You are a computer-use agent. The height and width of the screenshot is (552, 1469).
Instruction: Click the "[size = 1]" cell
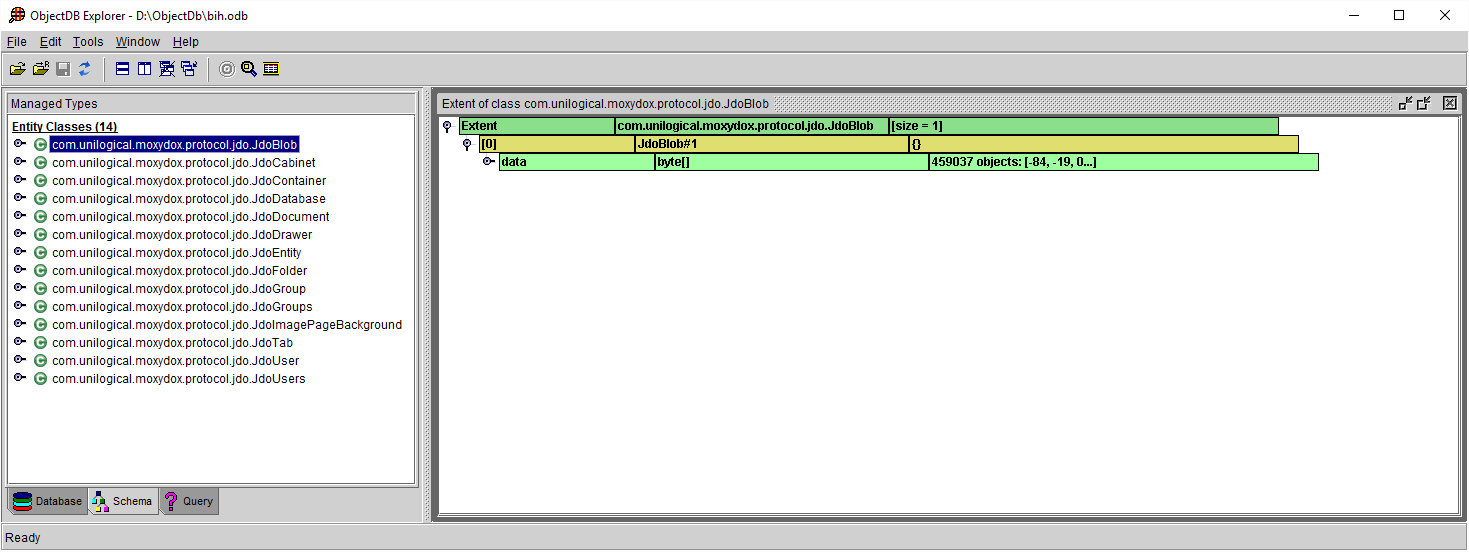tap(1083, 126)
